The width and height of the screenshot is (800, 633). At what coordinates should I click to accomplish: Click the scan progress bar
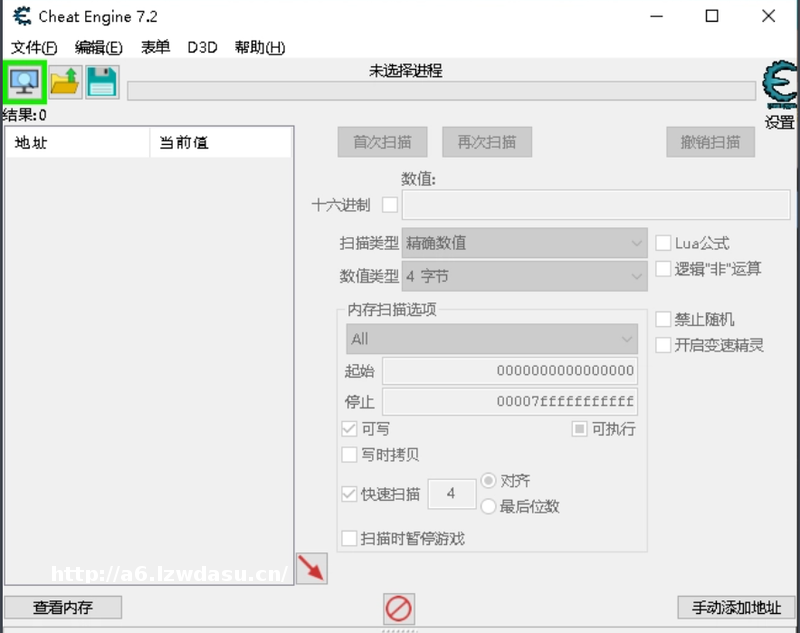pos(440,91)
